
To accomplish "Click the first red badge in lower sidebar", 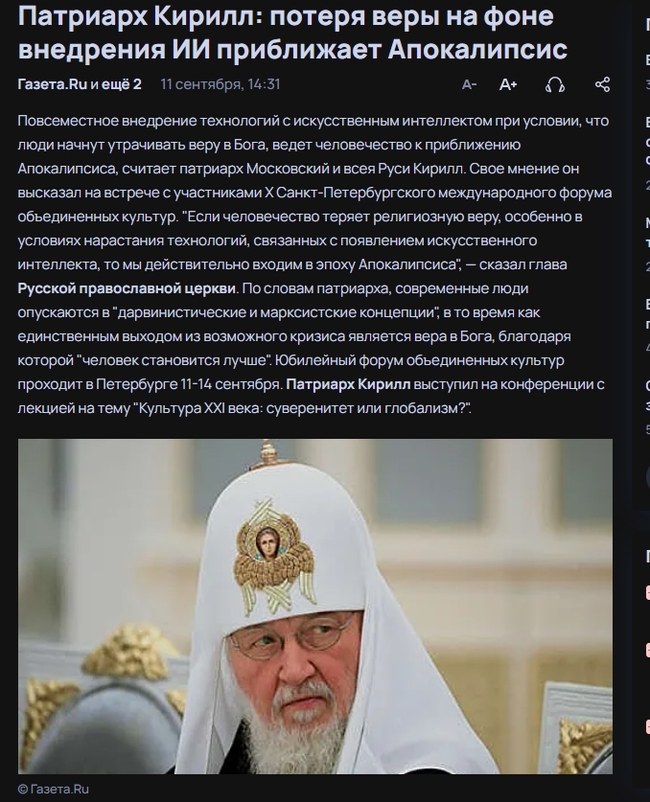I will (x=648, y=592).
